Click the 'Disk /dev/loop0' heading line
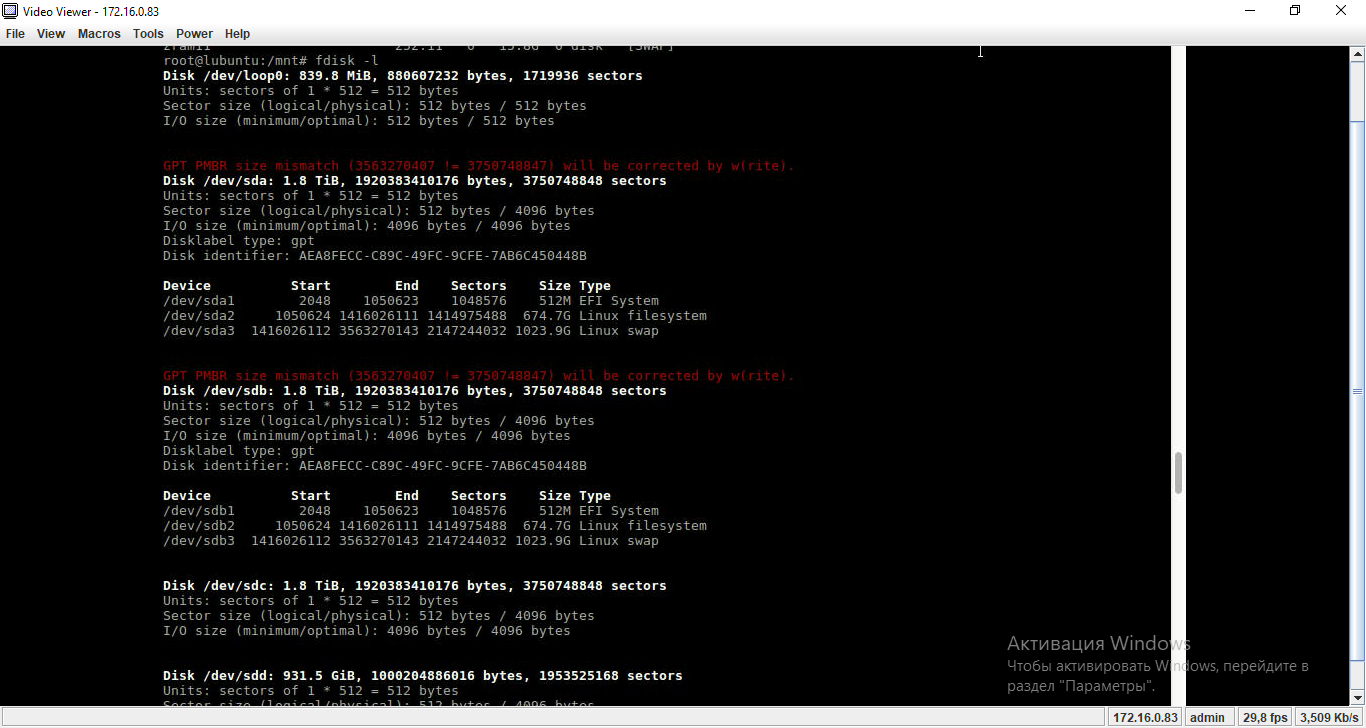The width and height of the screenshot is (1366, 728). (403, 76)
